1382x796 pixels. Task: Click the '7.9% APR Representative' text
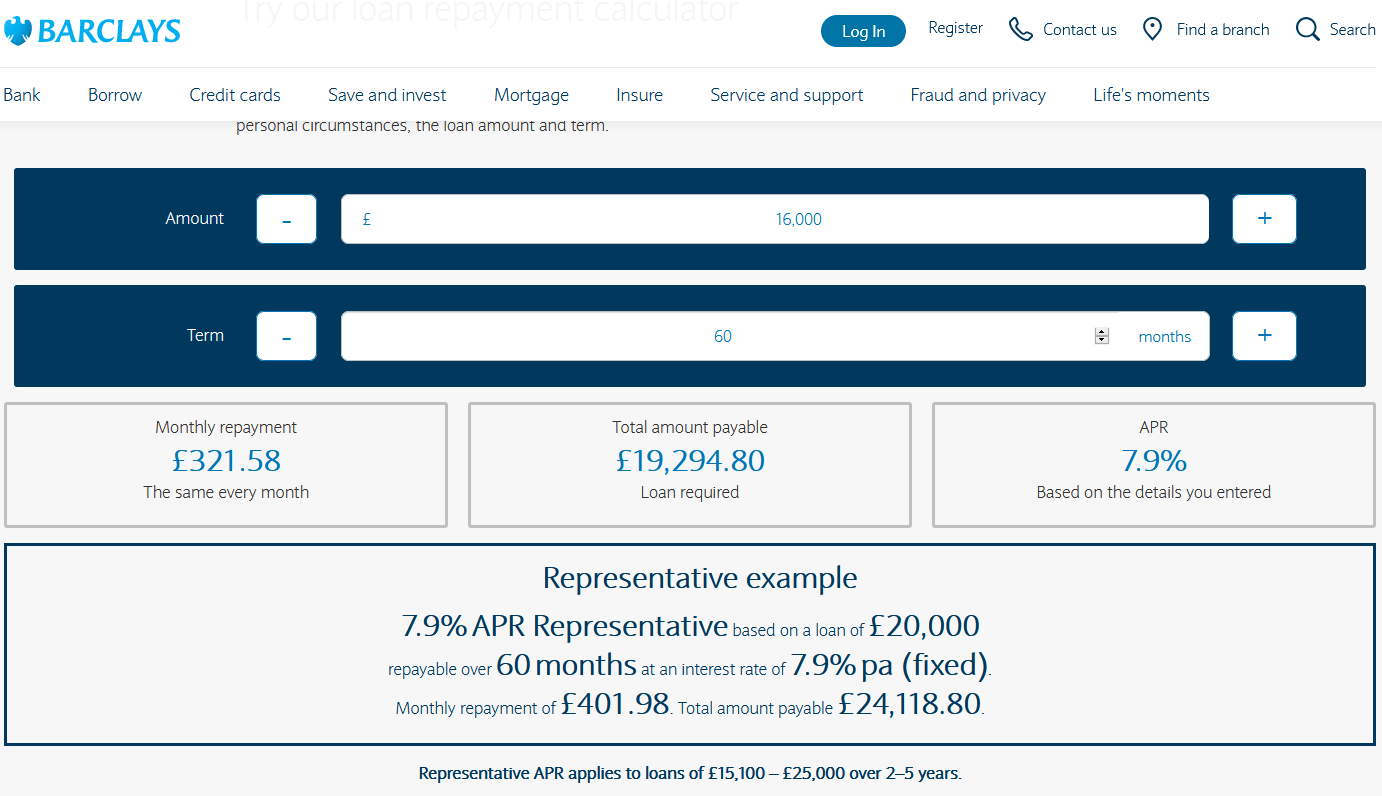pos(564,626)
